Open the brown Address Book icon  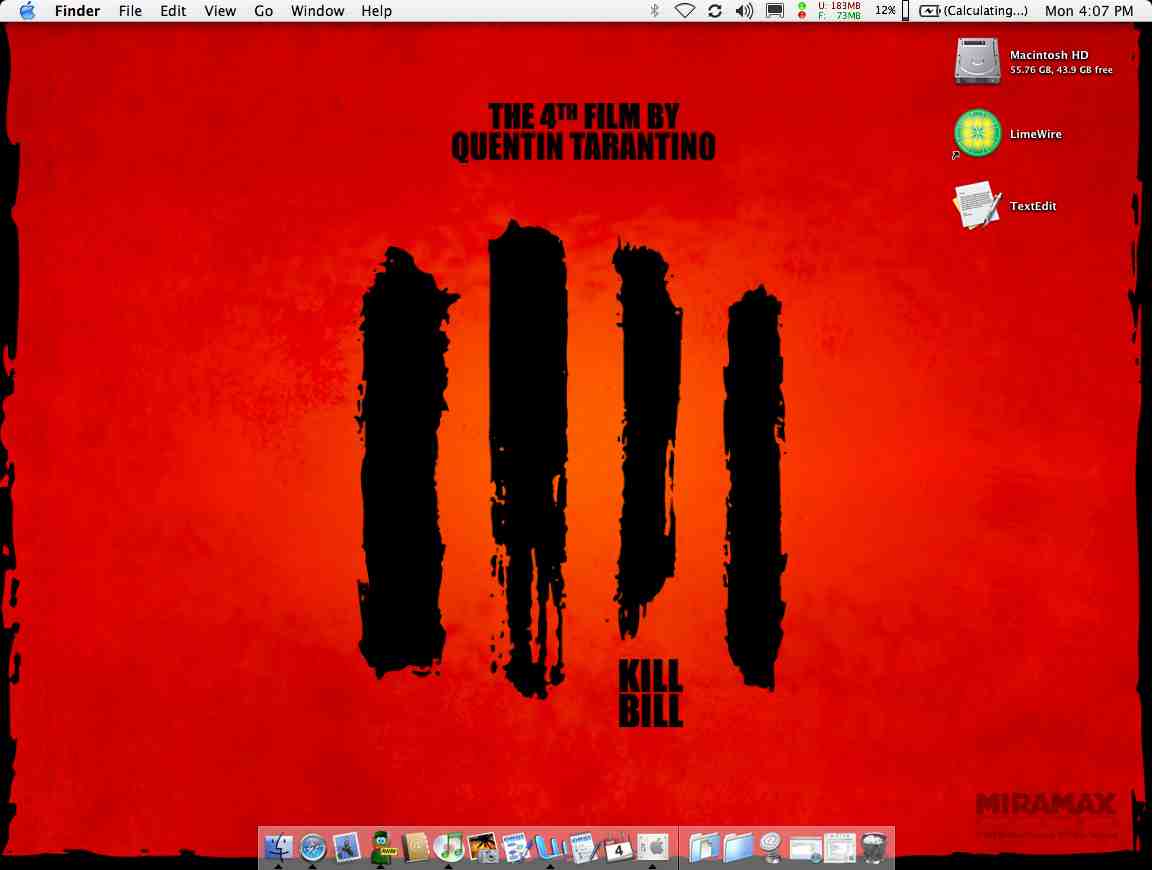click(x=414, y=847)
